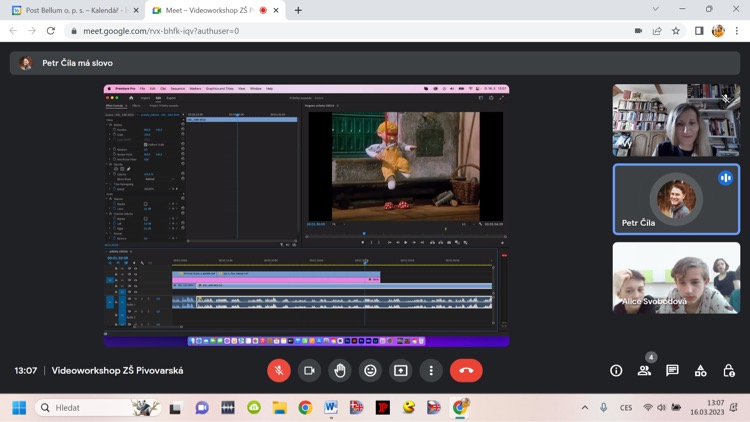Click the Petr Čila audio indicator badge
This screenshot has height=422, width=750.
coord(726,178)
